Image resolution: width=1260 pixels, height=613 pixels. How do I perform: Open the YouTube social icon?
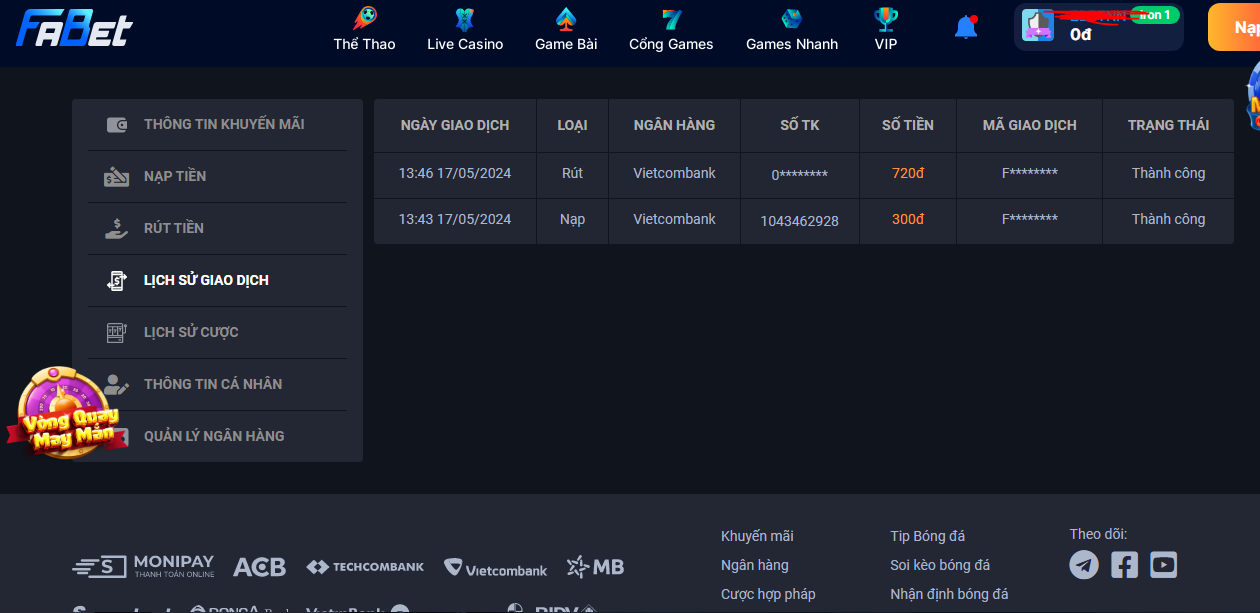1163,565
